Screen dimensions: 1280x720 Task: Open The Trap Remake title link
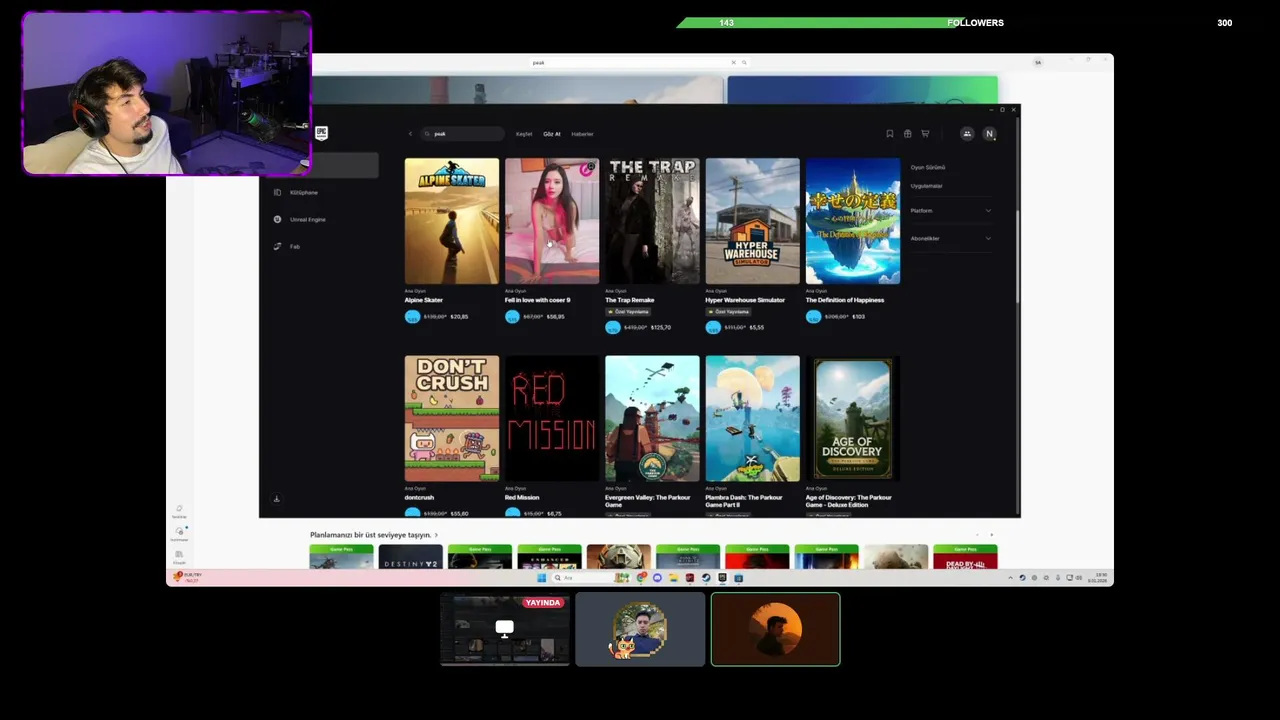point(629,300)
